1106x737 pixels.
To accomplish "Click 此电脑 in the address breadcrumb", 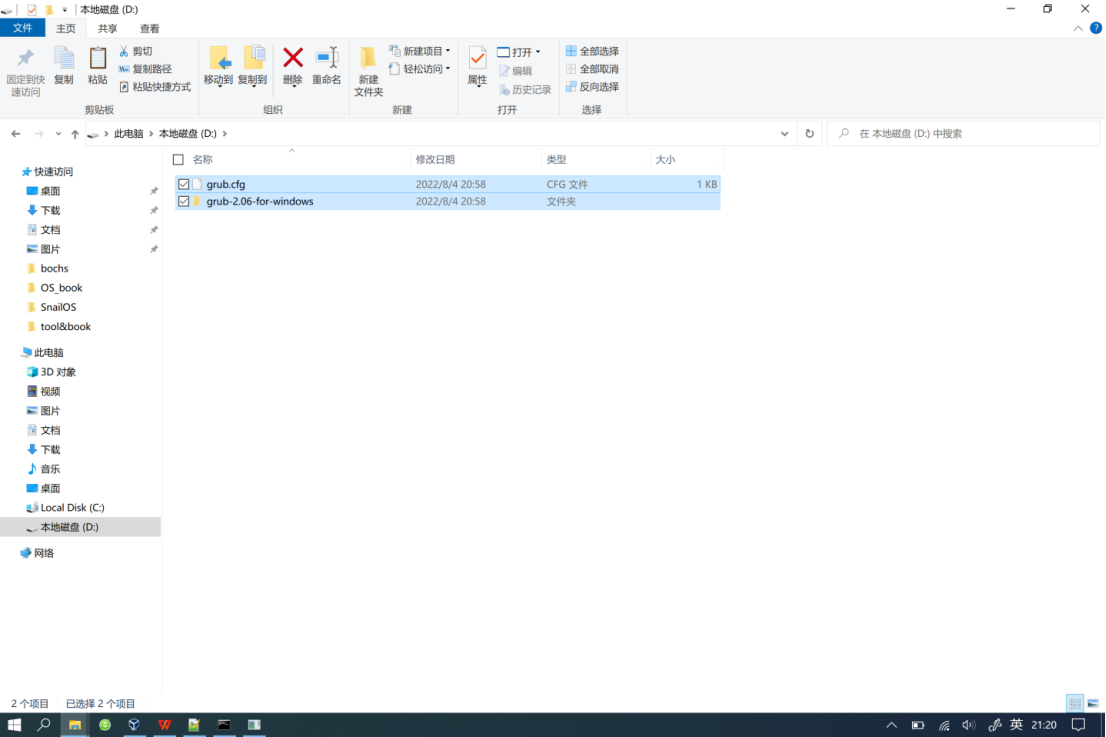I will pos(128,133).
